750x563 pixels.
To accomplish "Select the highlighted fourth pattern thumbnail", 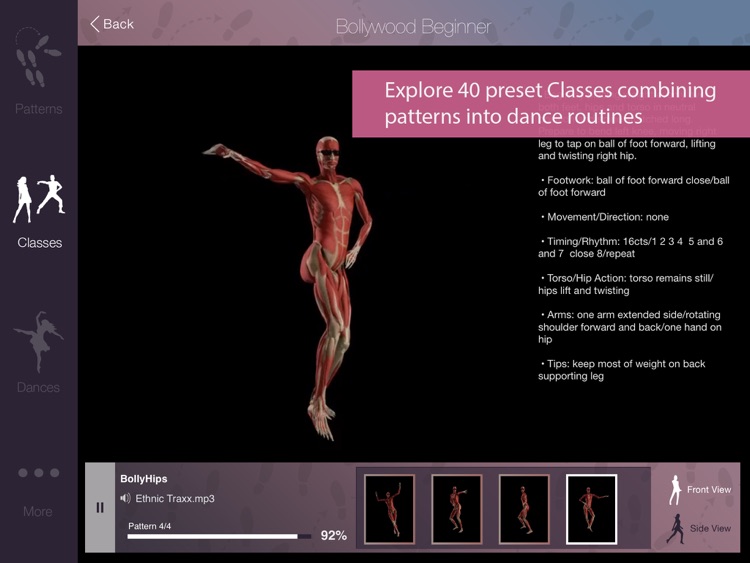I will tap(591, 509).
